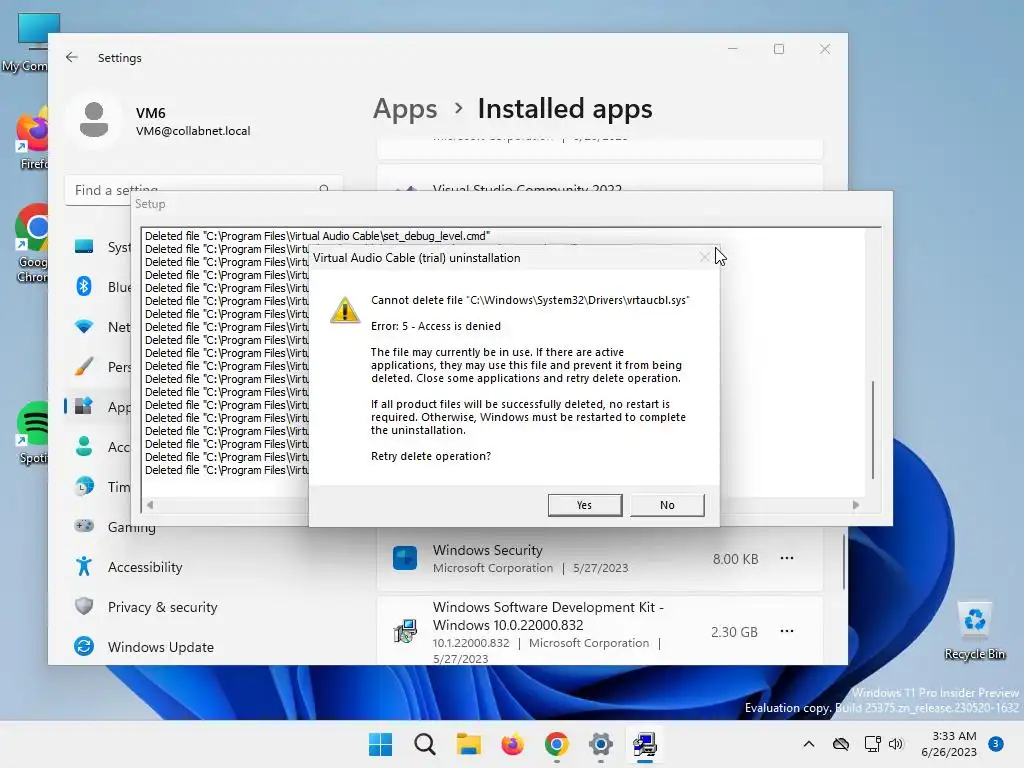Go back with the Settings back arrow
1024x768 pixels.
click(x=72, y=57)
